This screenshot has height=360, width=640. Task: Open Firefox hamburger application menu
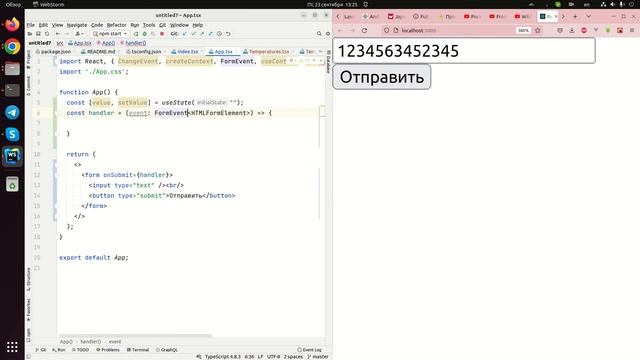[x=632, y=31]
